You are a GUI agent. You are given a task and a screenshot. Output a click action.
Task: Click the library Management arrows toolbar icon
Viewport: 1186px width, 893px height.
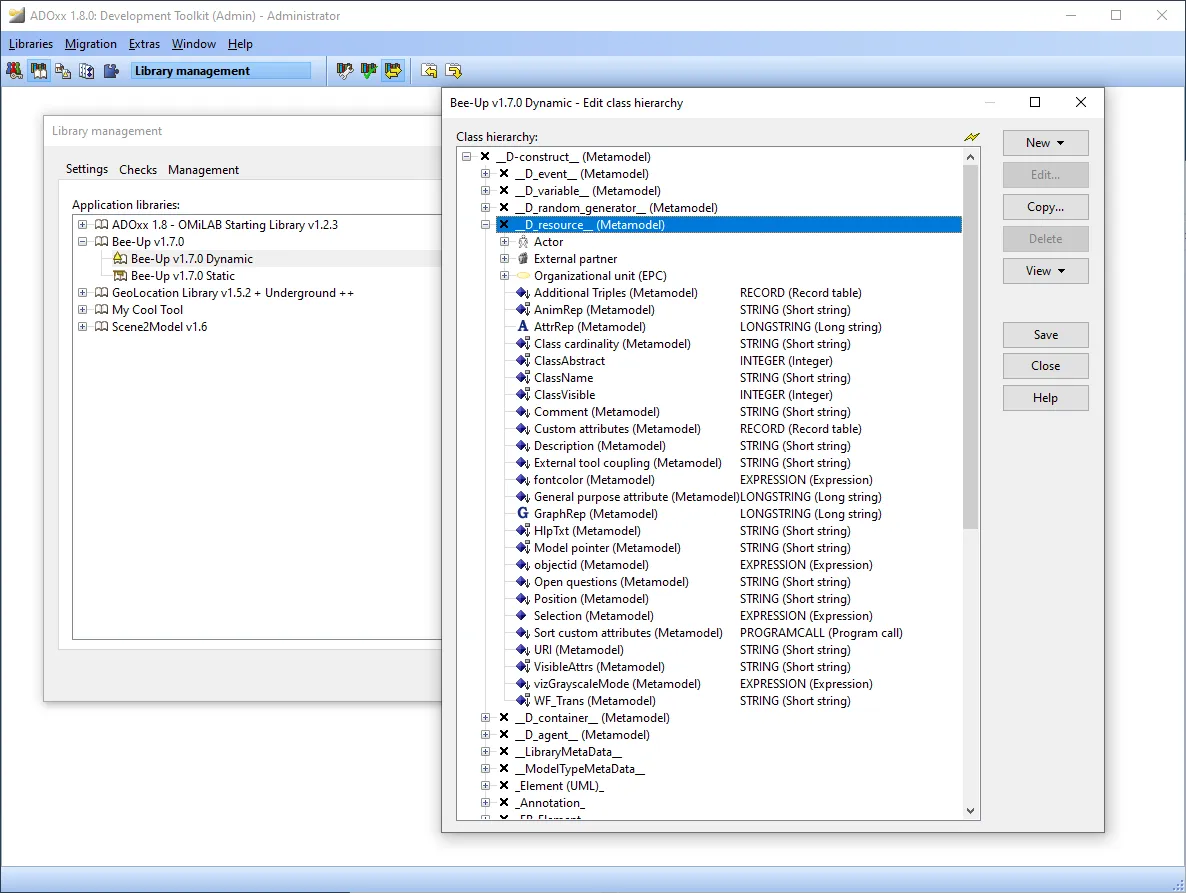coord(393,71)
